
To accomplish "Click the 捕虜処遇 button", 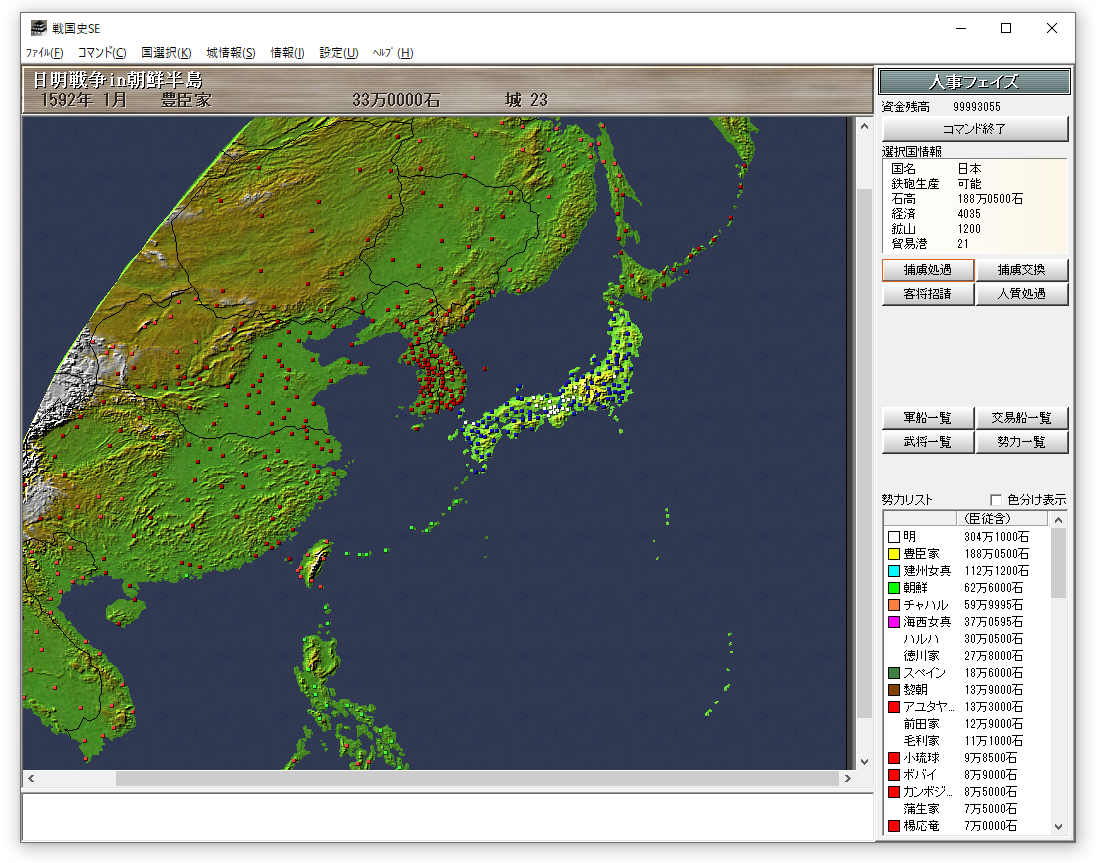I will (927, 270).
